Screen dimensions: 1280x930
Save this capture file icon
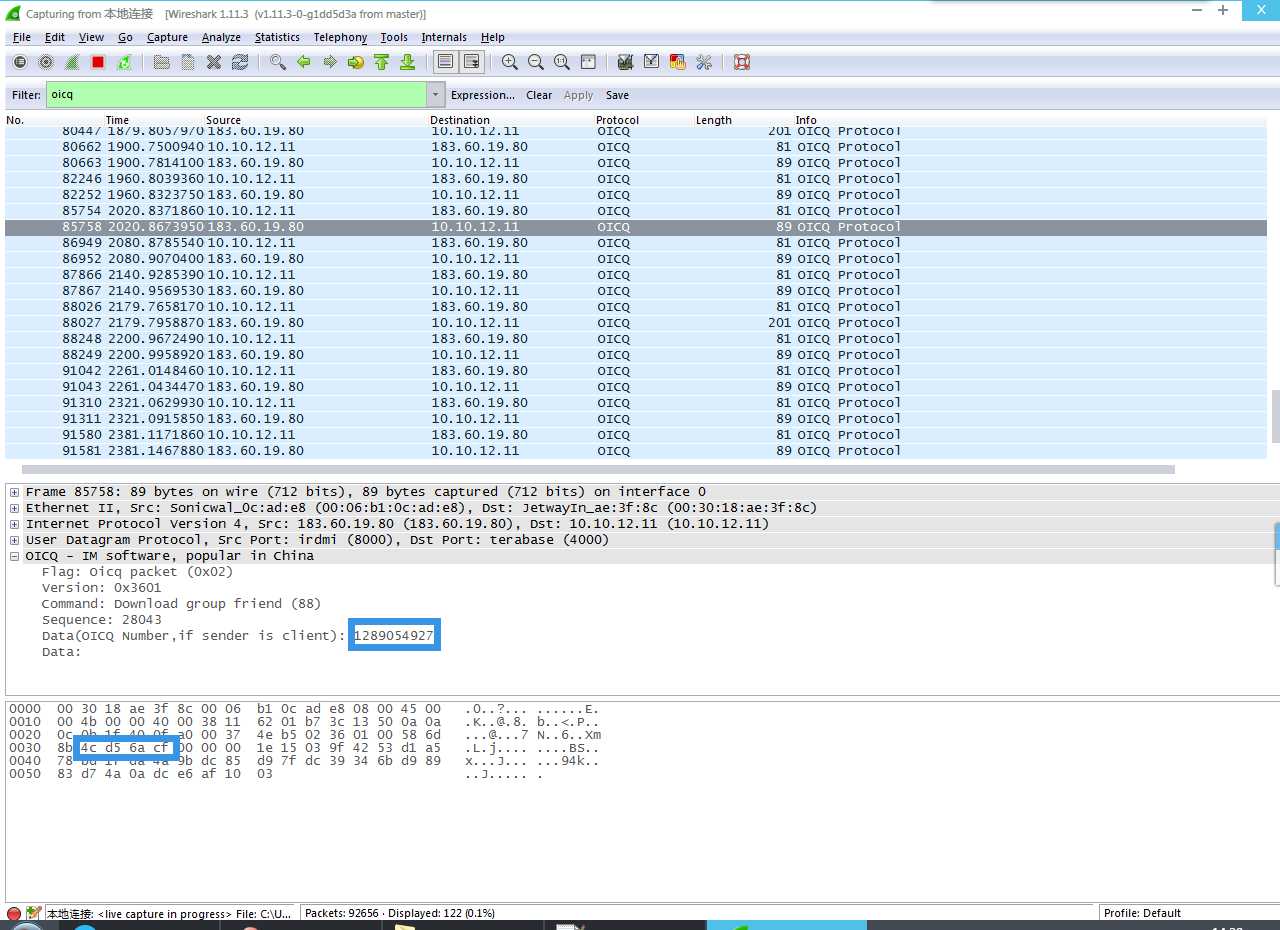[x=188, y=62]
